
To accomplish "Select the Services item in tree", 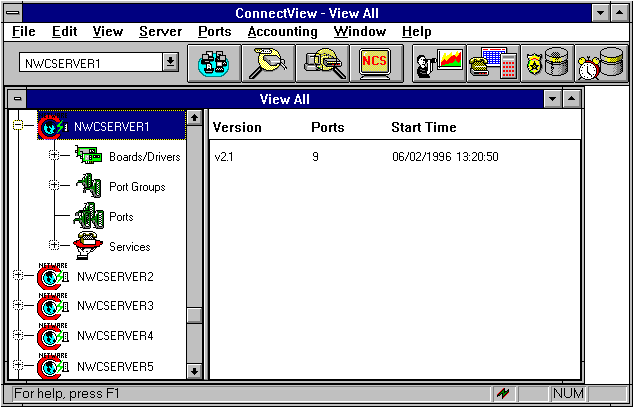I will (129, 247).
